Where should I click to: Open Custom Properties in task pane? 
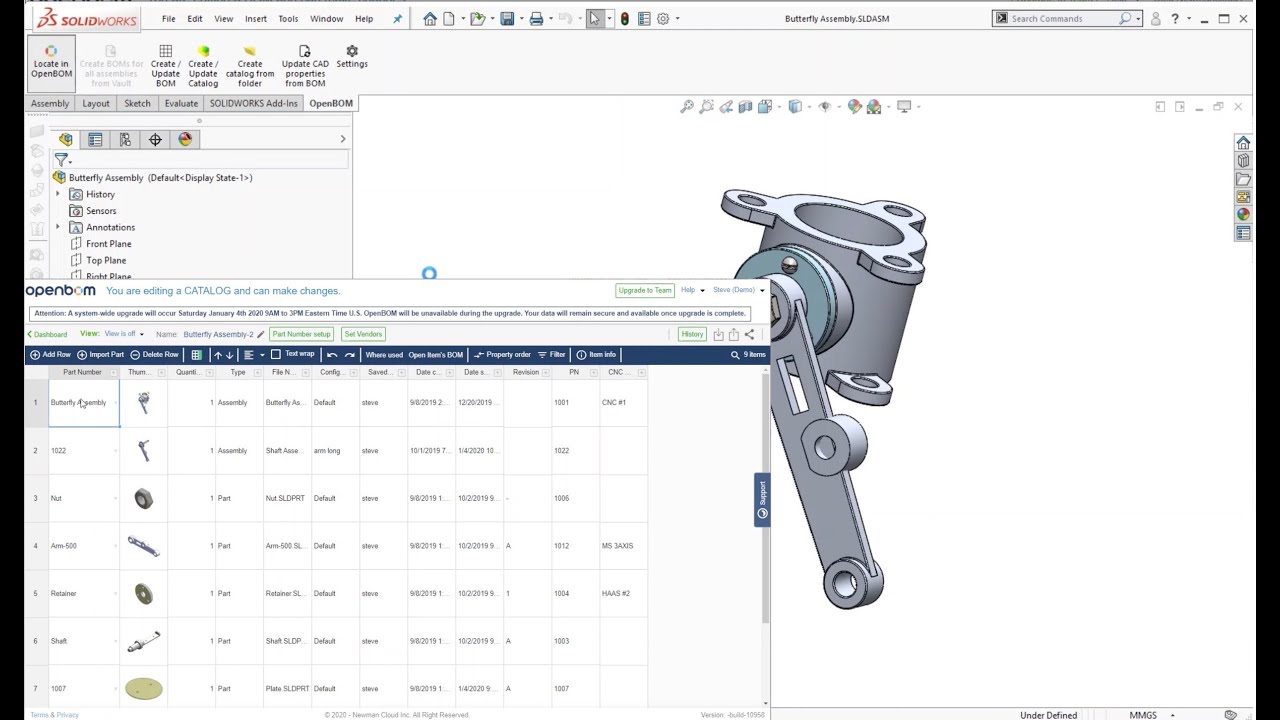pyautogui.click(x=1243, y=233)
